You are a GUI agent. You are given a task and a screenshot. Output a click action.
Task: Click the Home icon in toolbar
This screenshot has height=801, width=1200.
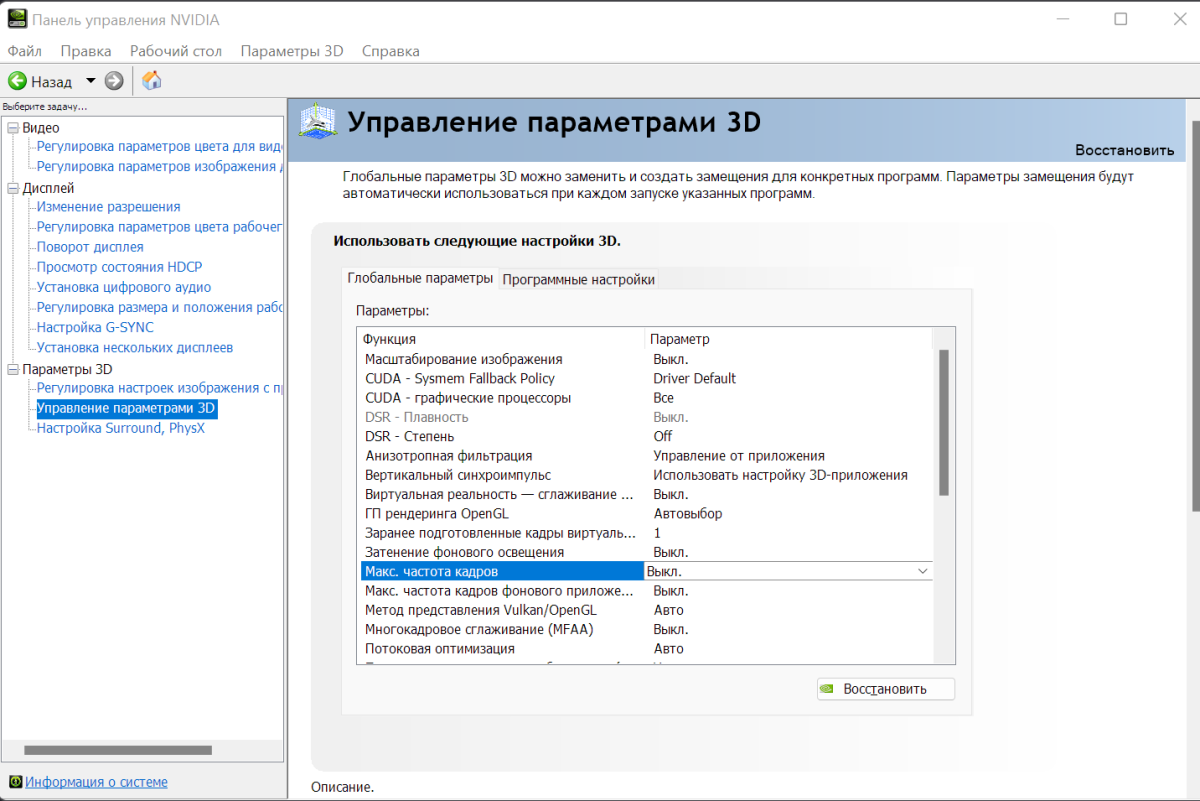(x=152, y=81)
